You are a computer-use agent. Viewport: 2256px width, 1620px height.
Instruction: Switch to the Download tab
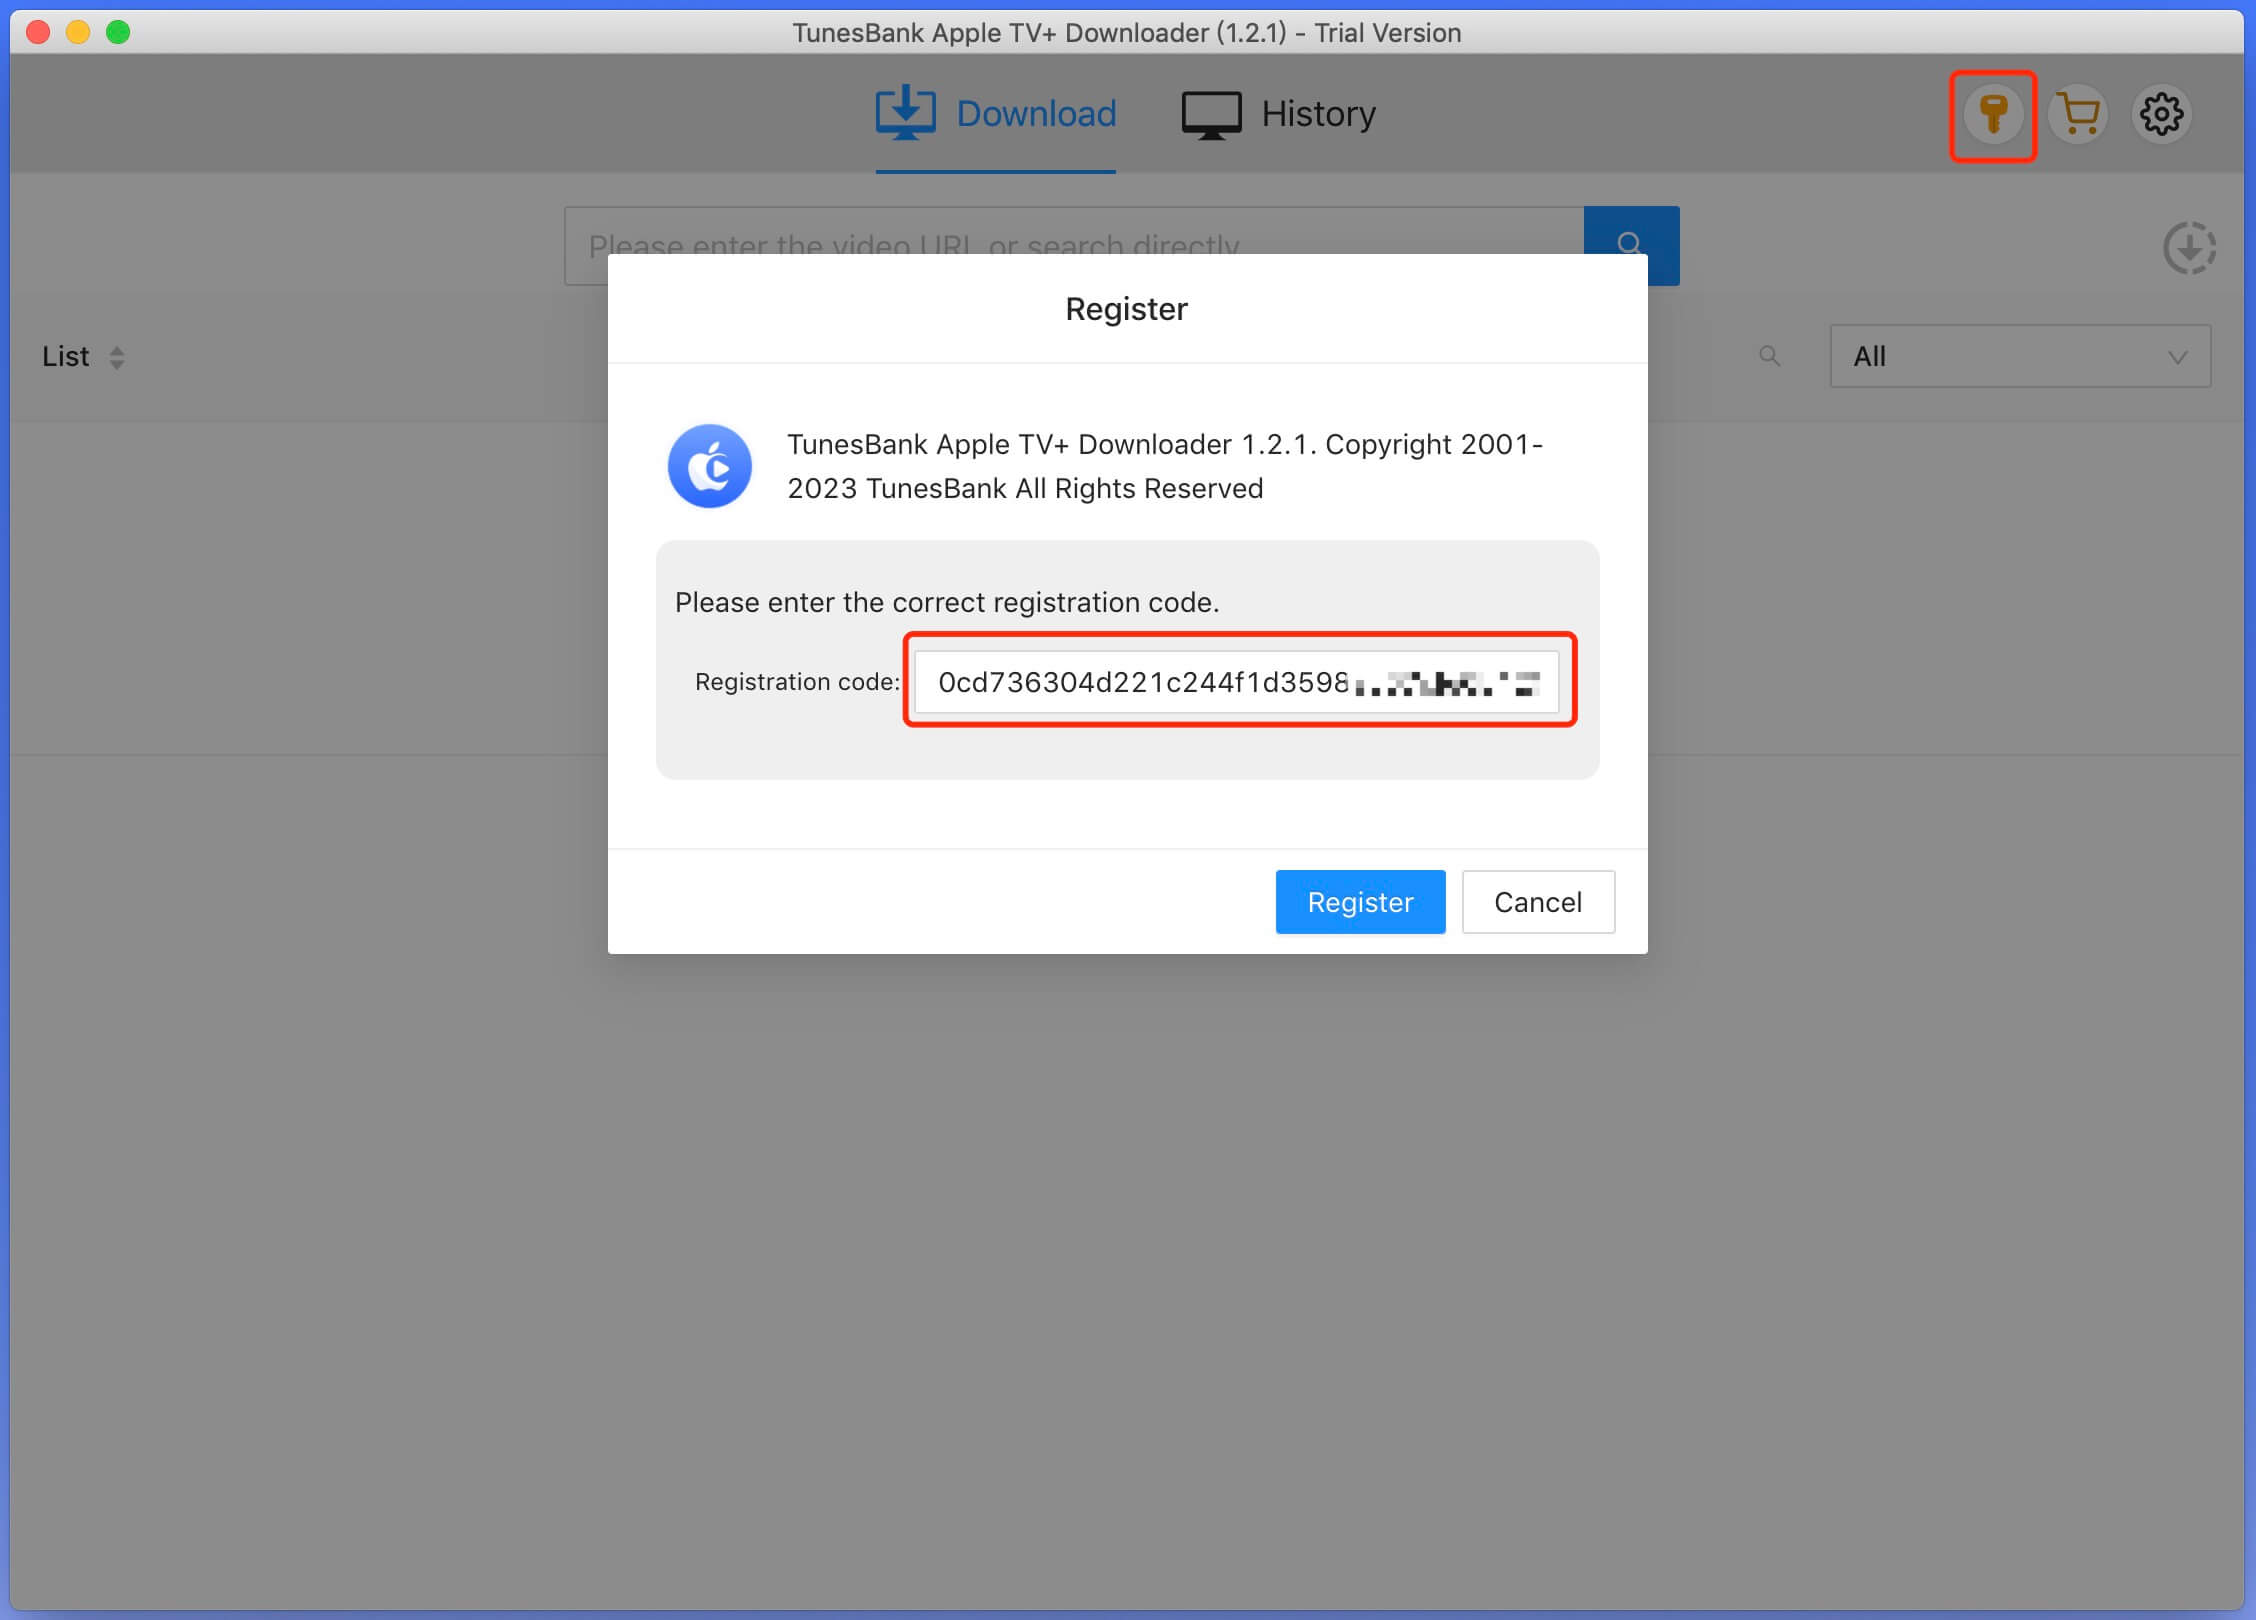996,114
